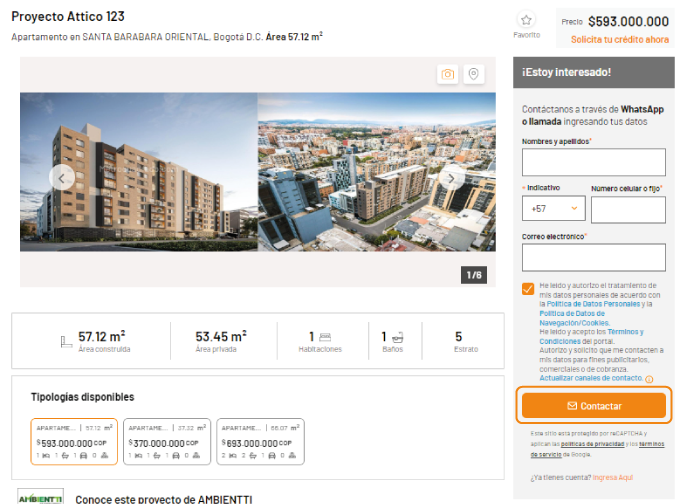Viewport: 680px width, 504px height.
Task: Click the aerial city view photo
Action: [x=377, y=172]
